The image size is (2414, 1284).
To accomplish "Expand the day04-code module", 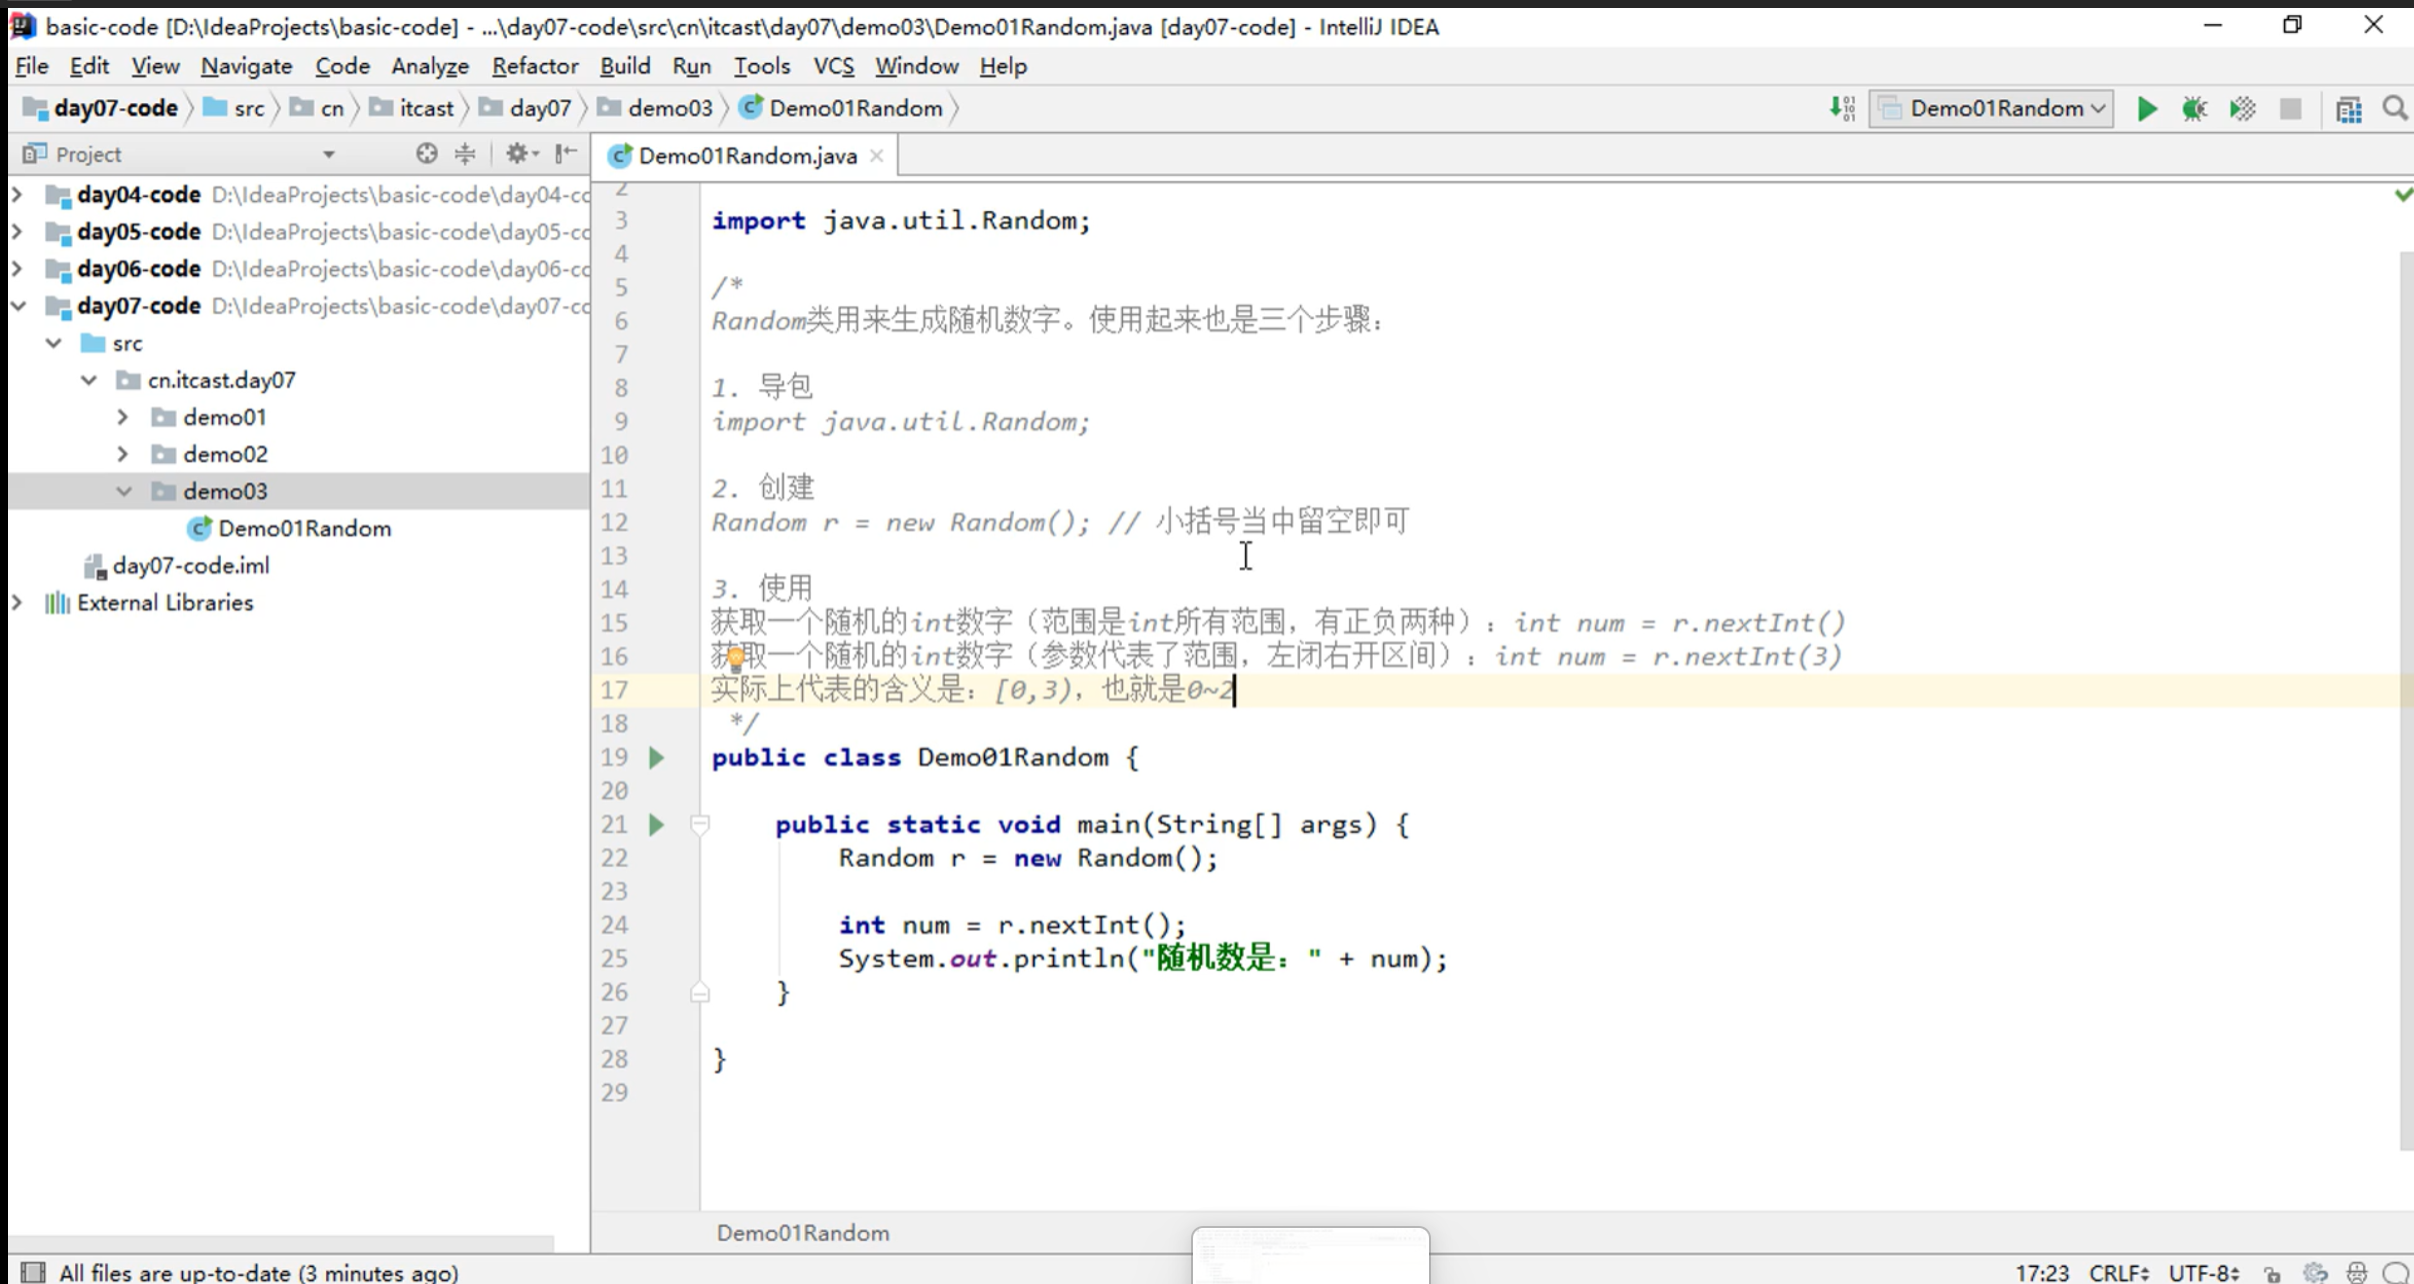I will (17, 194).
